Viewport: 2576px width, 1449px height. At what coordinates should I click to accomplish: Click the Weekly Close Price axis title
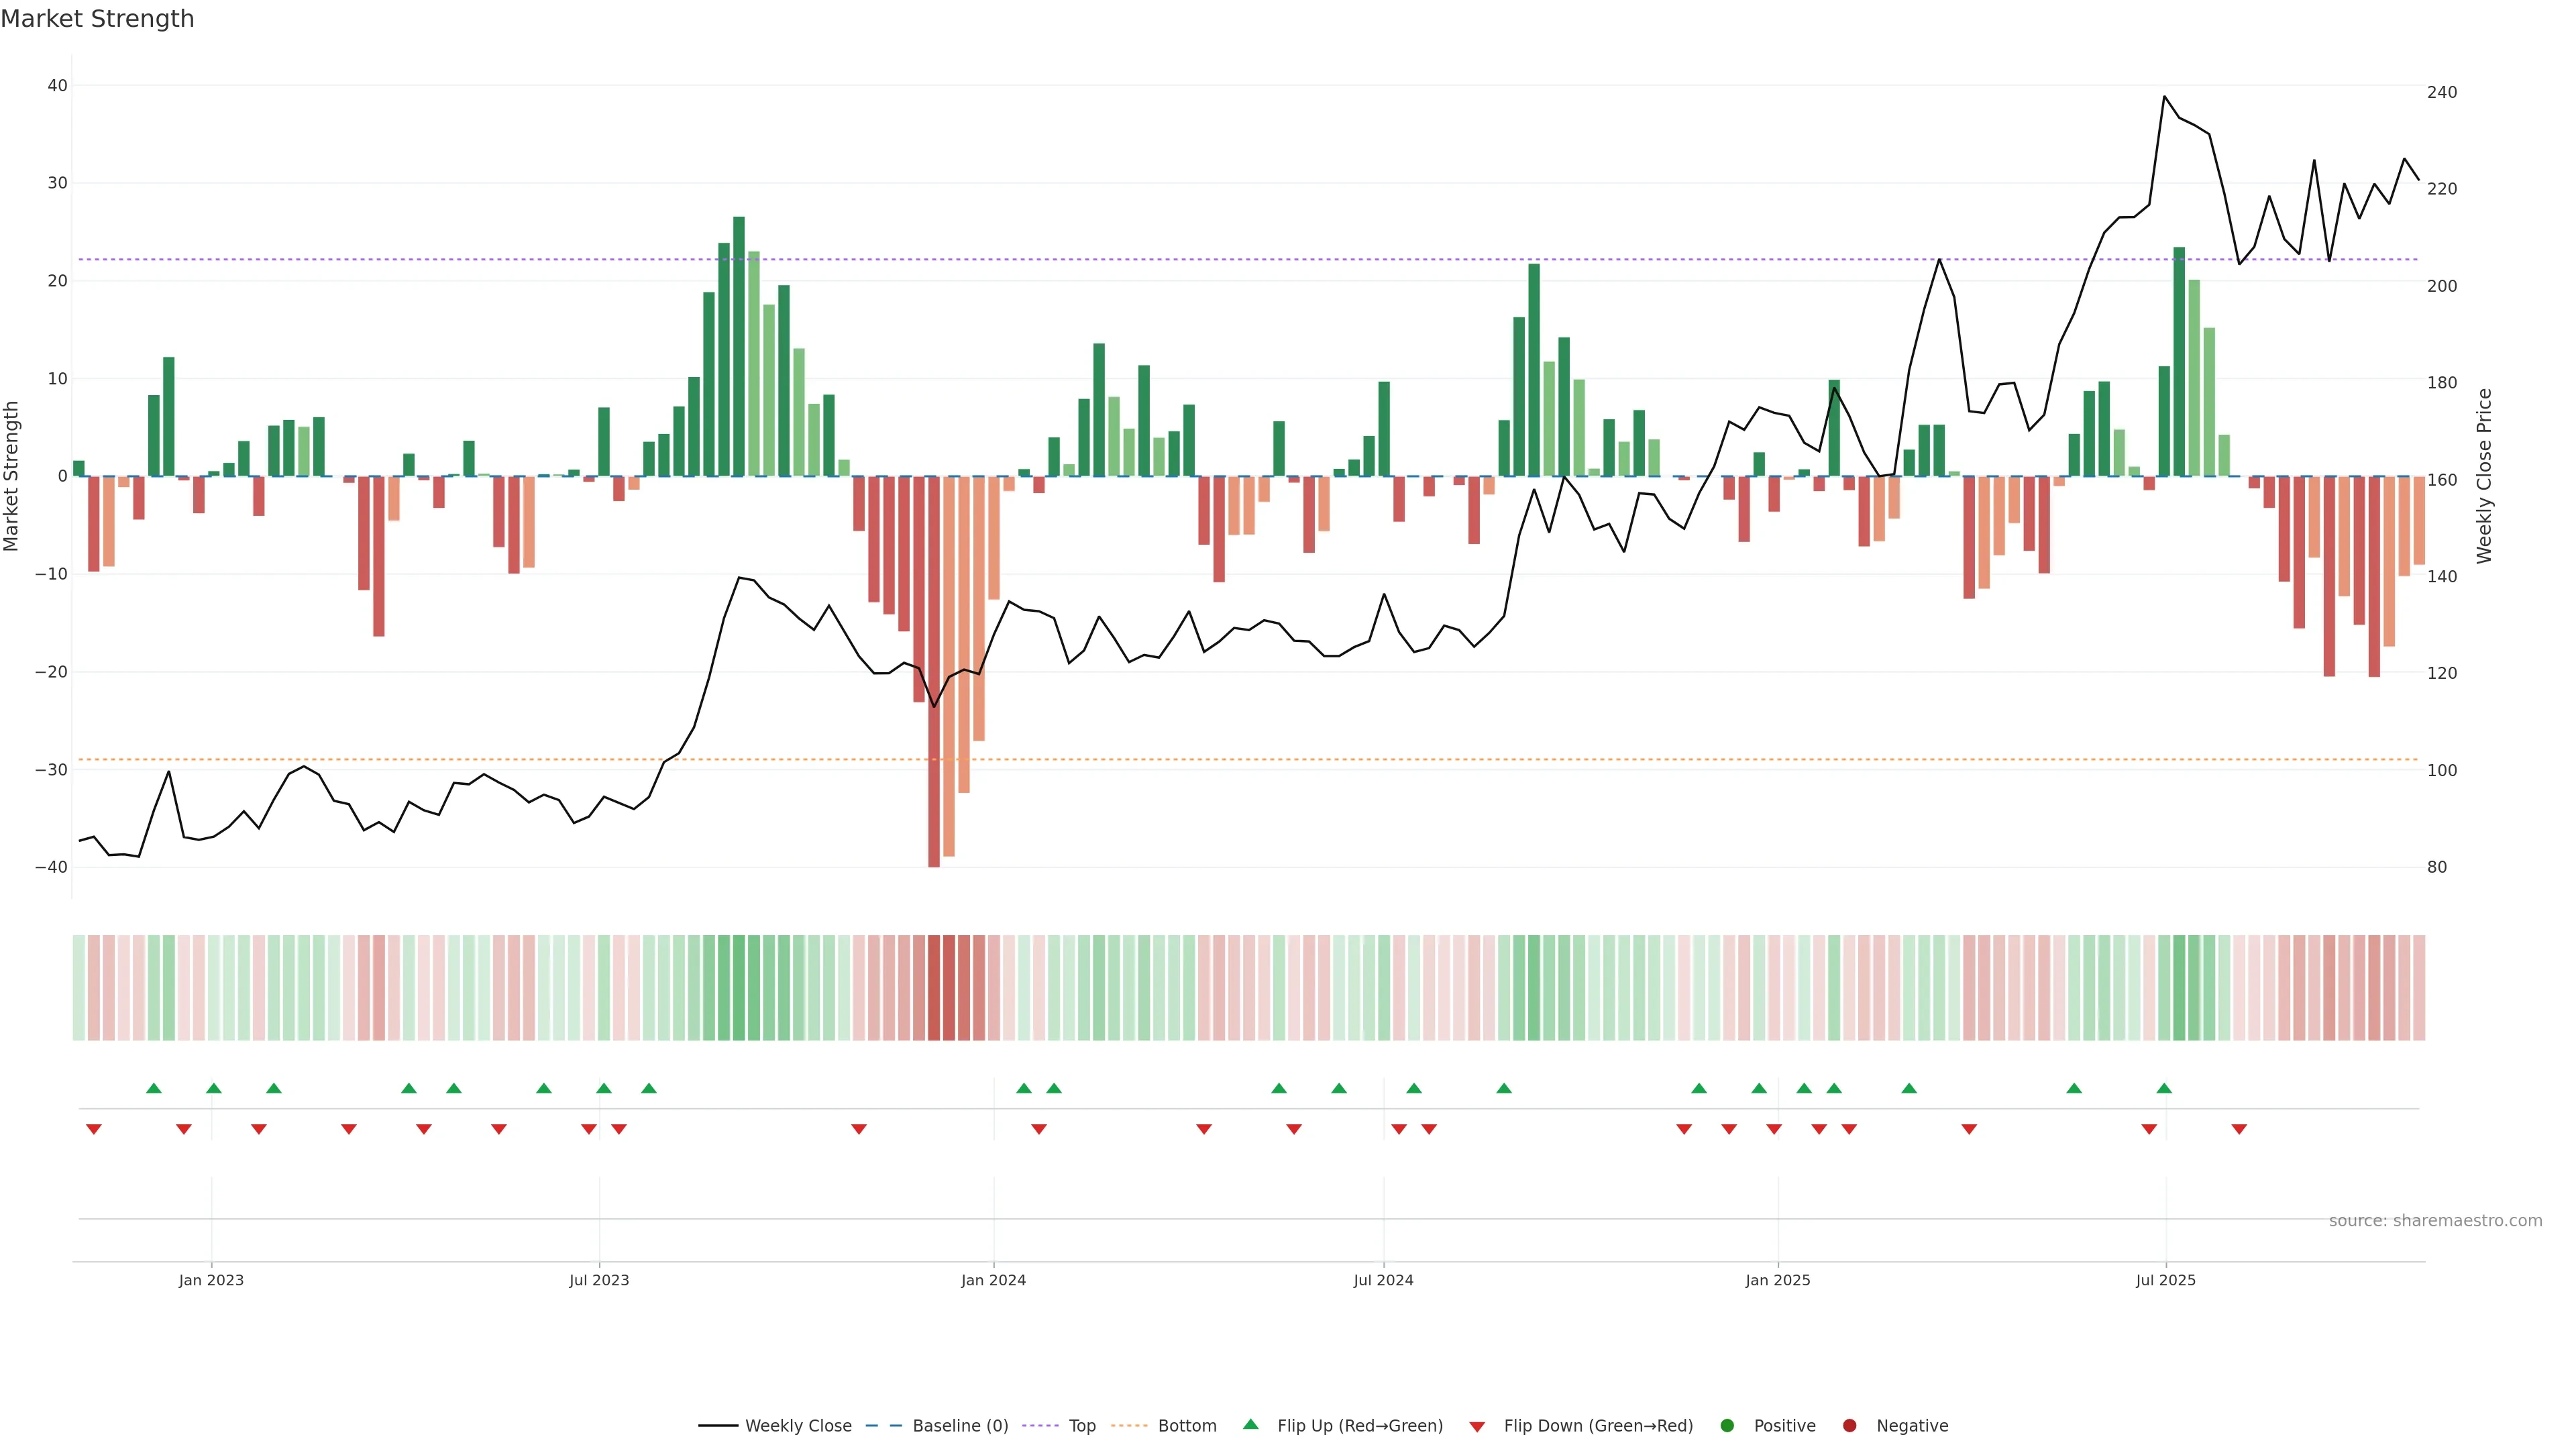(2484, 476)
